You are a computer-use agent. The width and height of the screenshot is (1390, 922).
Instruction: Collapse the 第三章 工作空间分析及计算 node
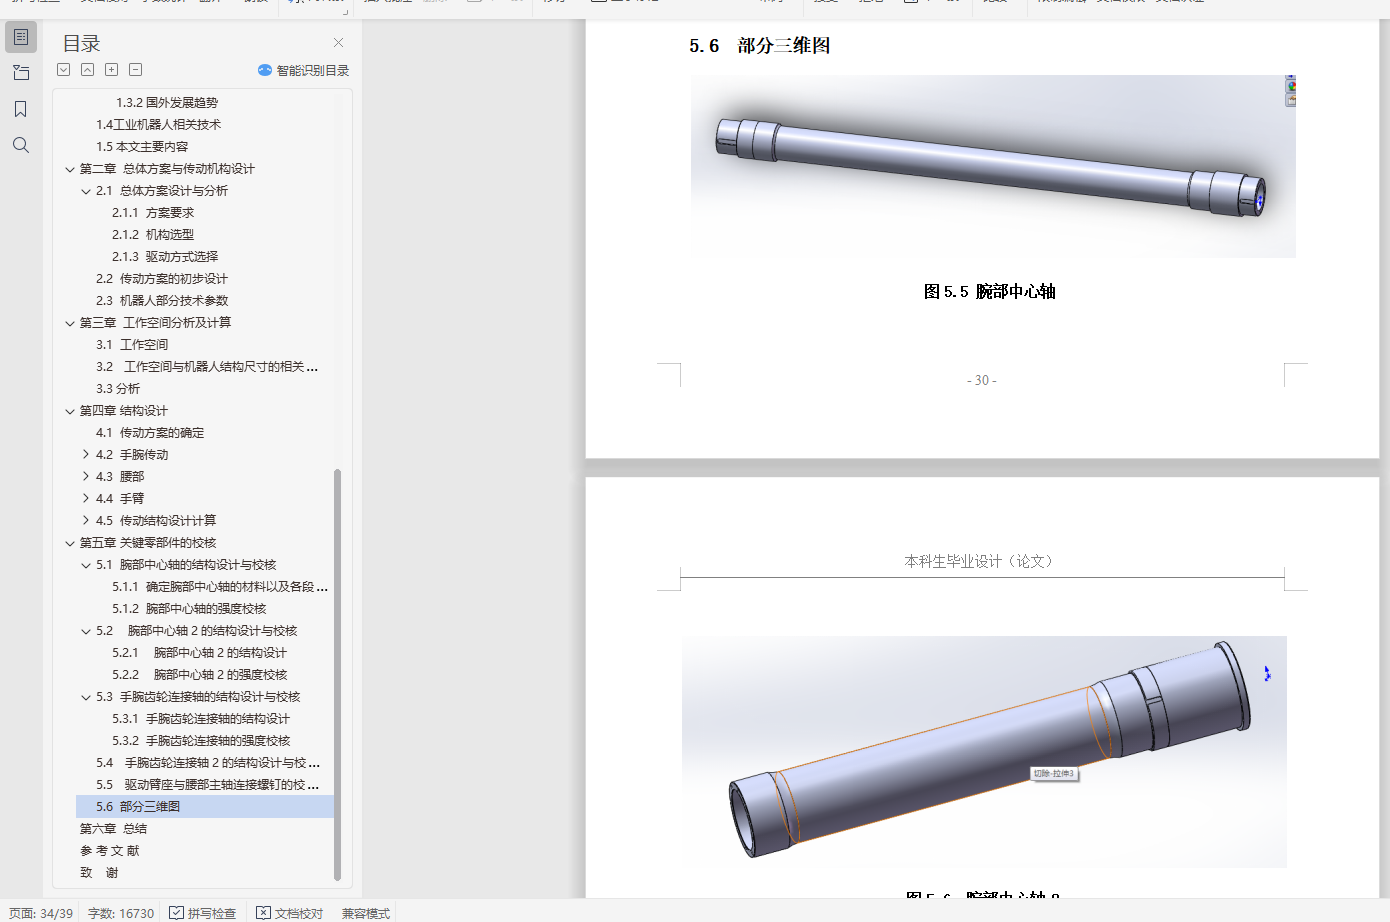point(70,323)
